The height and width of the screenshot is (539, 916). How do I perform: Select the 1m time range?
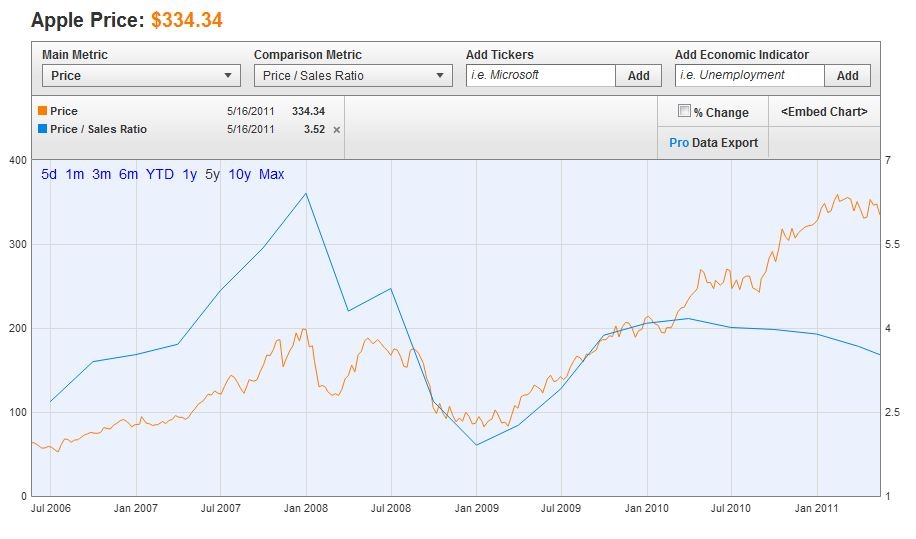tap(75, 174)
